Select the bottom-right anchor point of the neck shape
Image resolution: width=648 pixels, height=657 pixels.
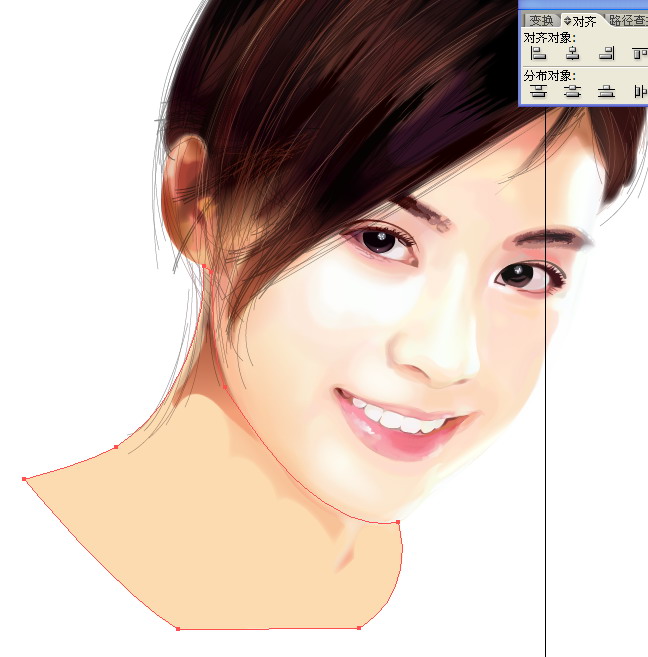click(x=359, y=628)
